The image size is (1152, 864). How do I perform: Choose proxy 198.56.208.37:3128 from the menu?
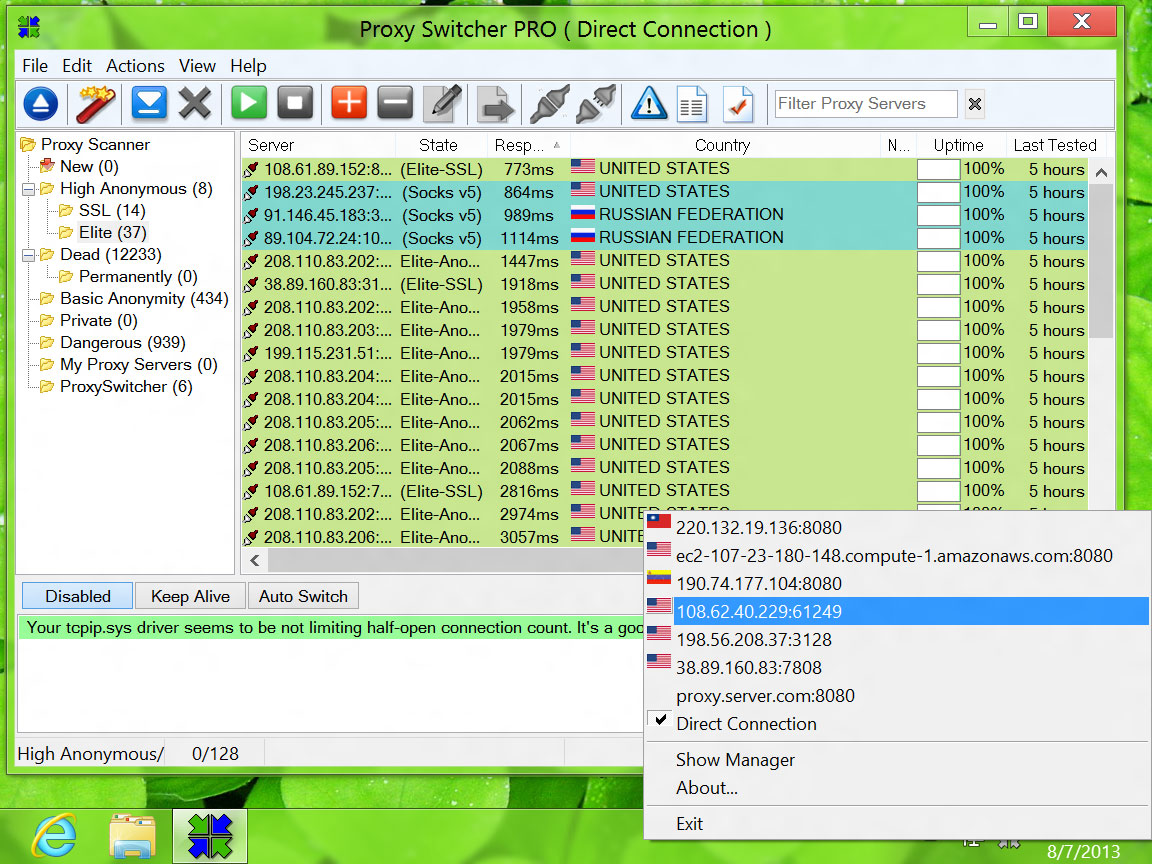pyautogui.click(x=897, y=639)
